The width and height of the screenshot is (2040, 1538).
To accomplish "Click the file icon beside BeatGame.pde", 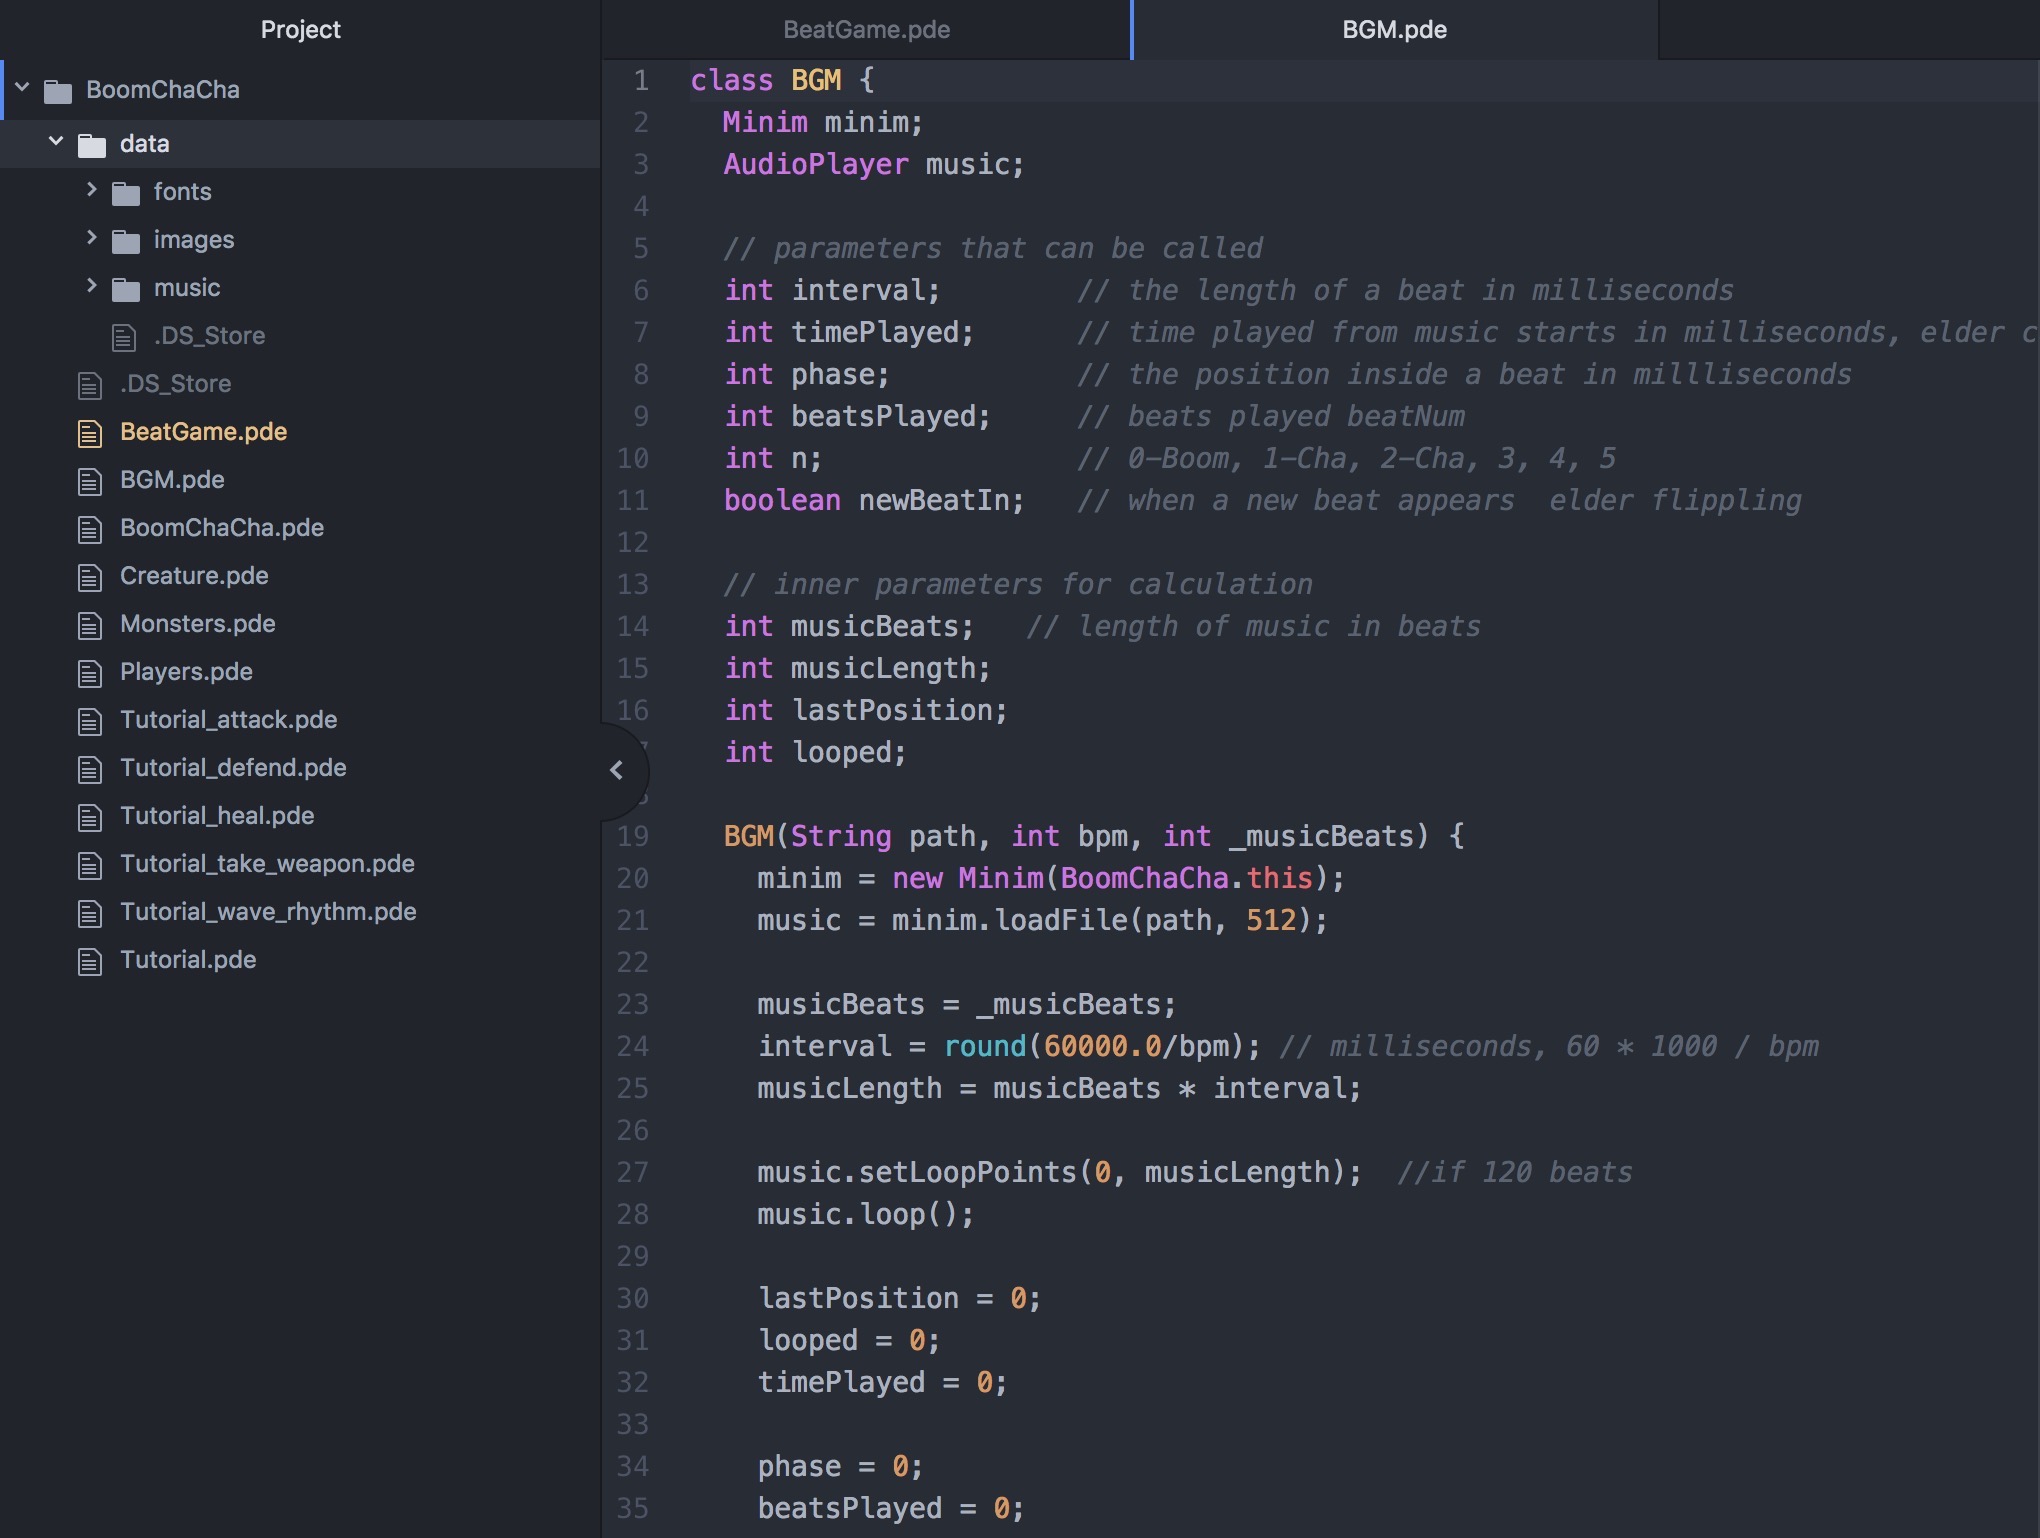I will (90, 433).
